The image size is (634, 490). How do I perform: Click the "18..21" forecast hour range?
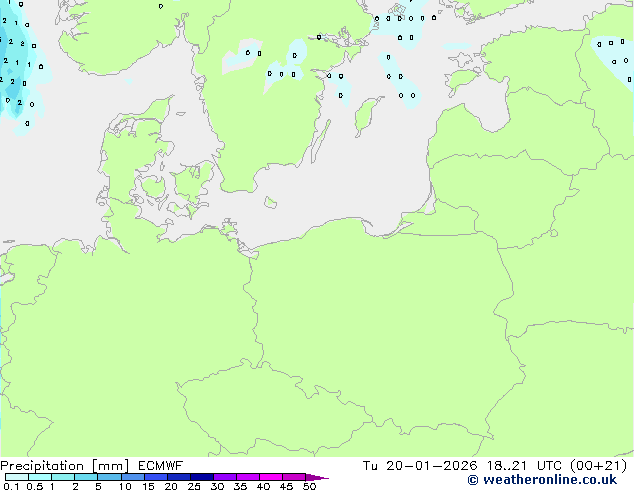click(507, 466)
